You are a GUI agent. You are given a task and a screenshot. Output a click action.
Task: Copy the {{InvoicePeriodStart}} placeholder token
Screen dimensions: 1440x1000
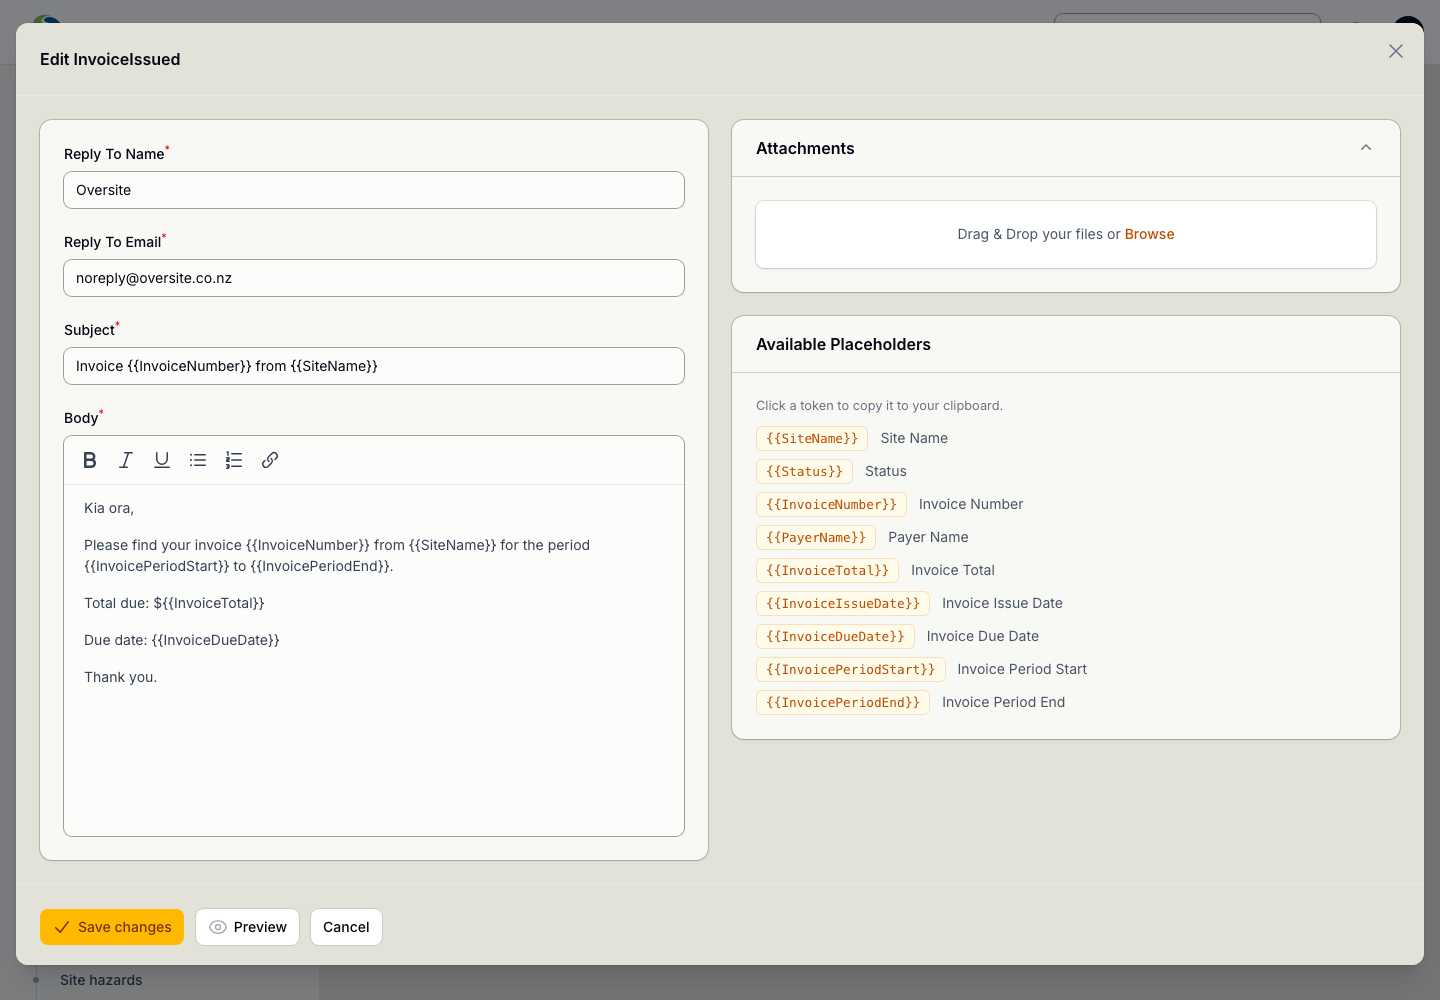[851, 669]
